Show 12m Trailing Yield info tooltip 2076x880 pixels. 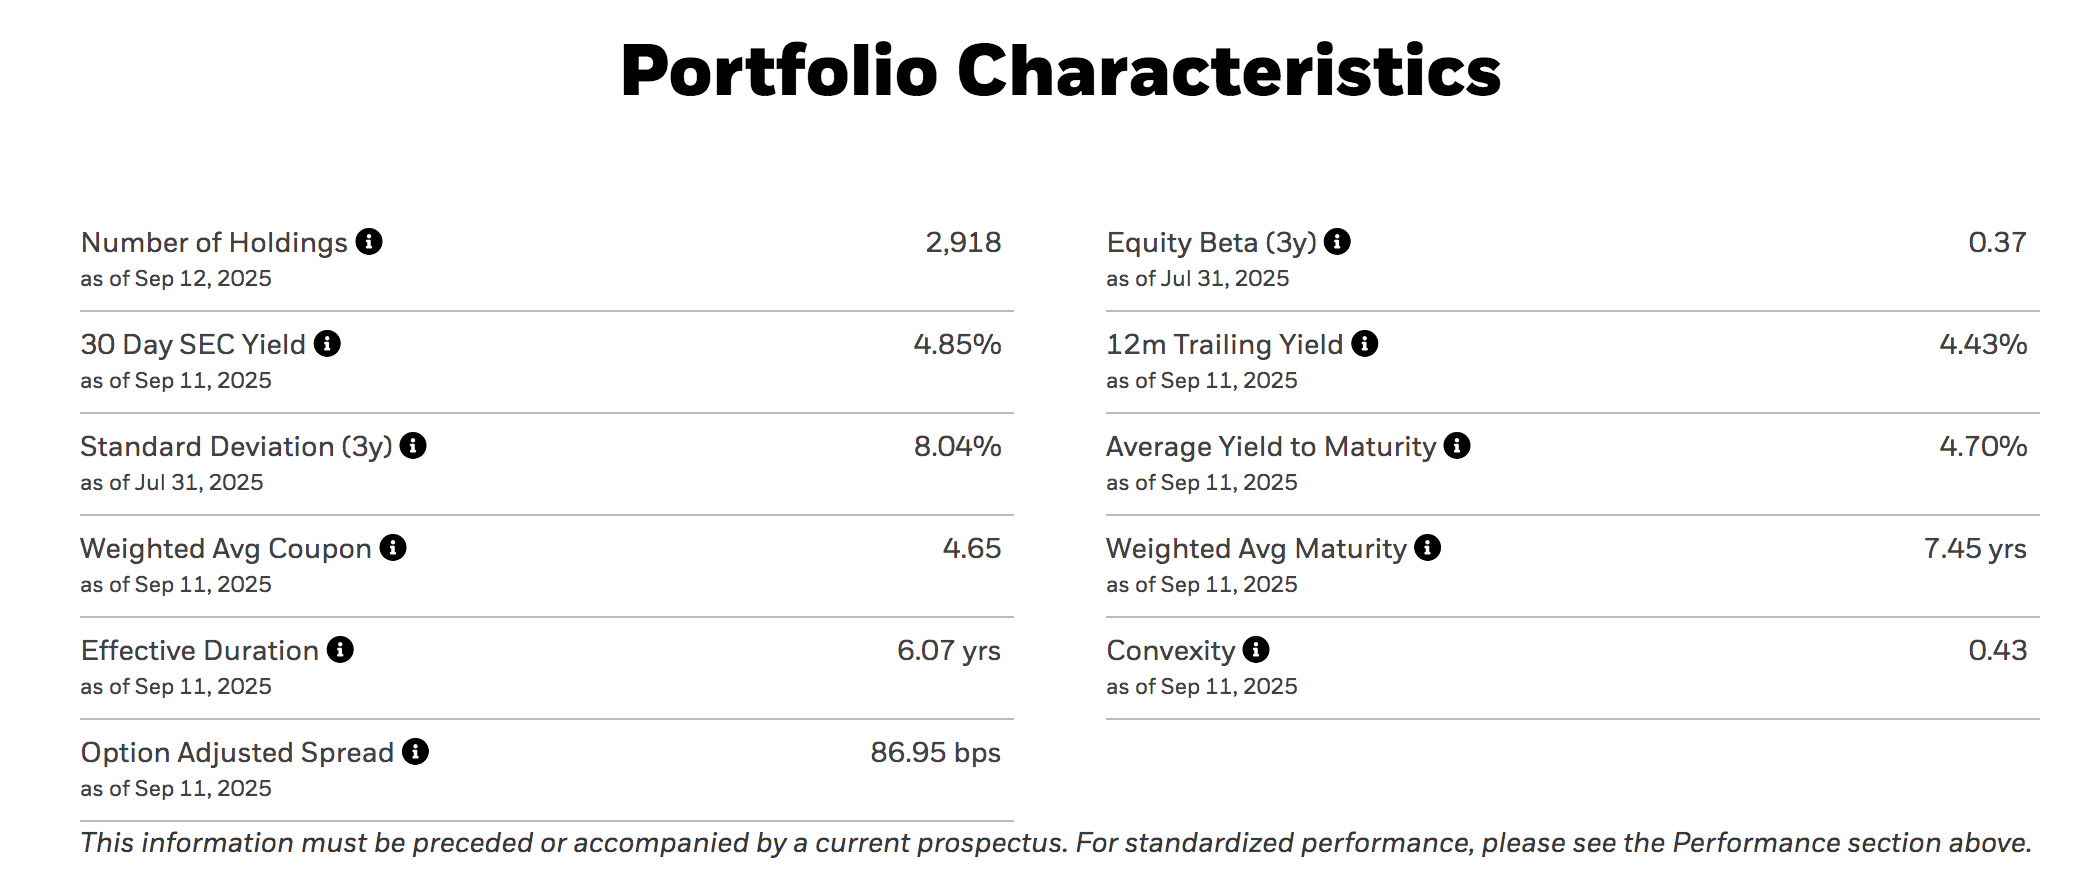pyautogui.click(x=1365, y=344)
